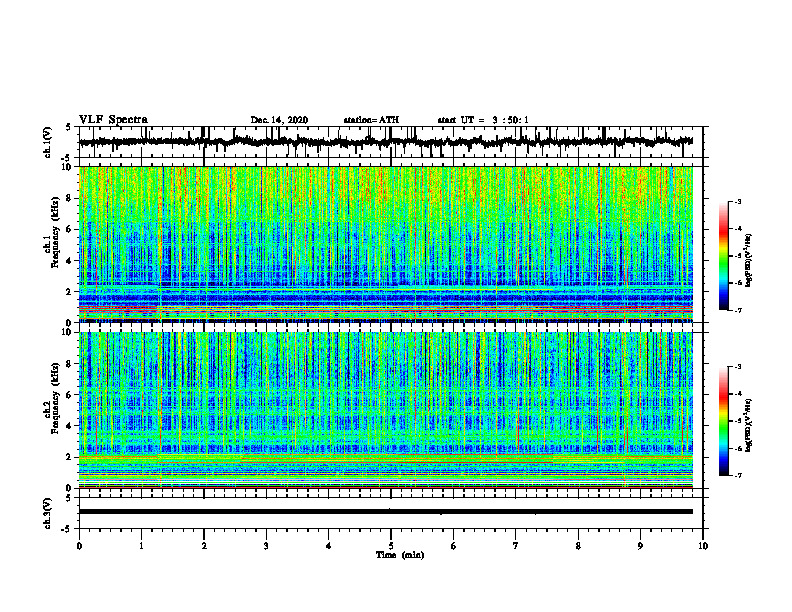Click the "ch.1(V)" waveform axis label
792x612 pixels.
[x=48, y=142]
